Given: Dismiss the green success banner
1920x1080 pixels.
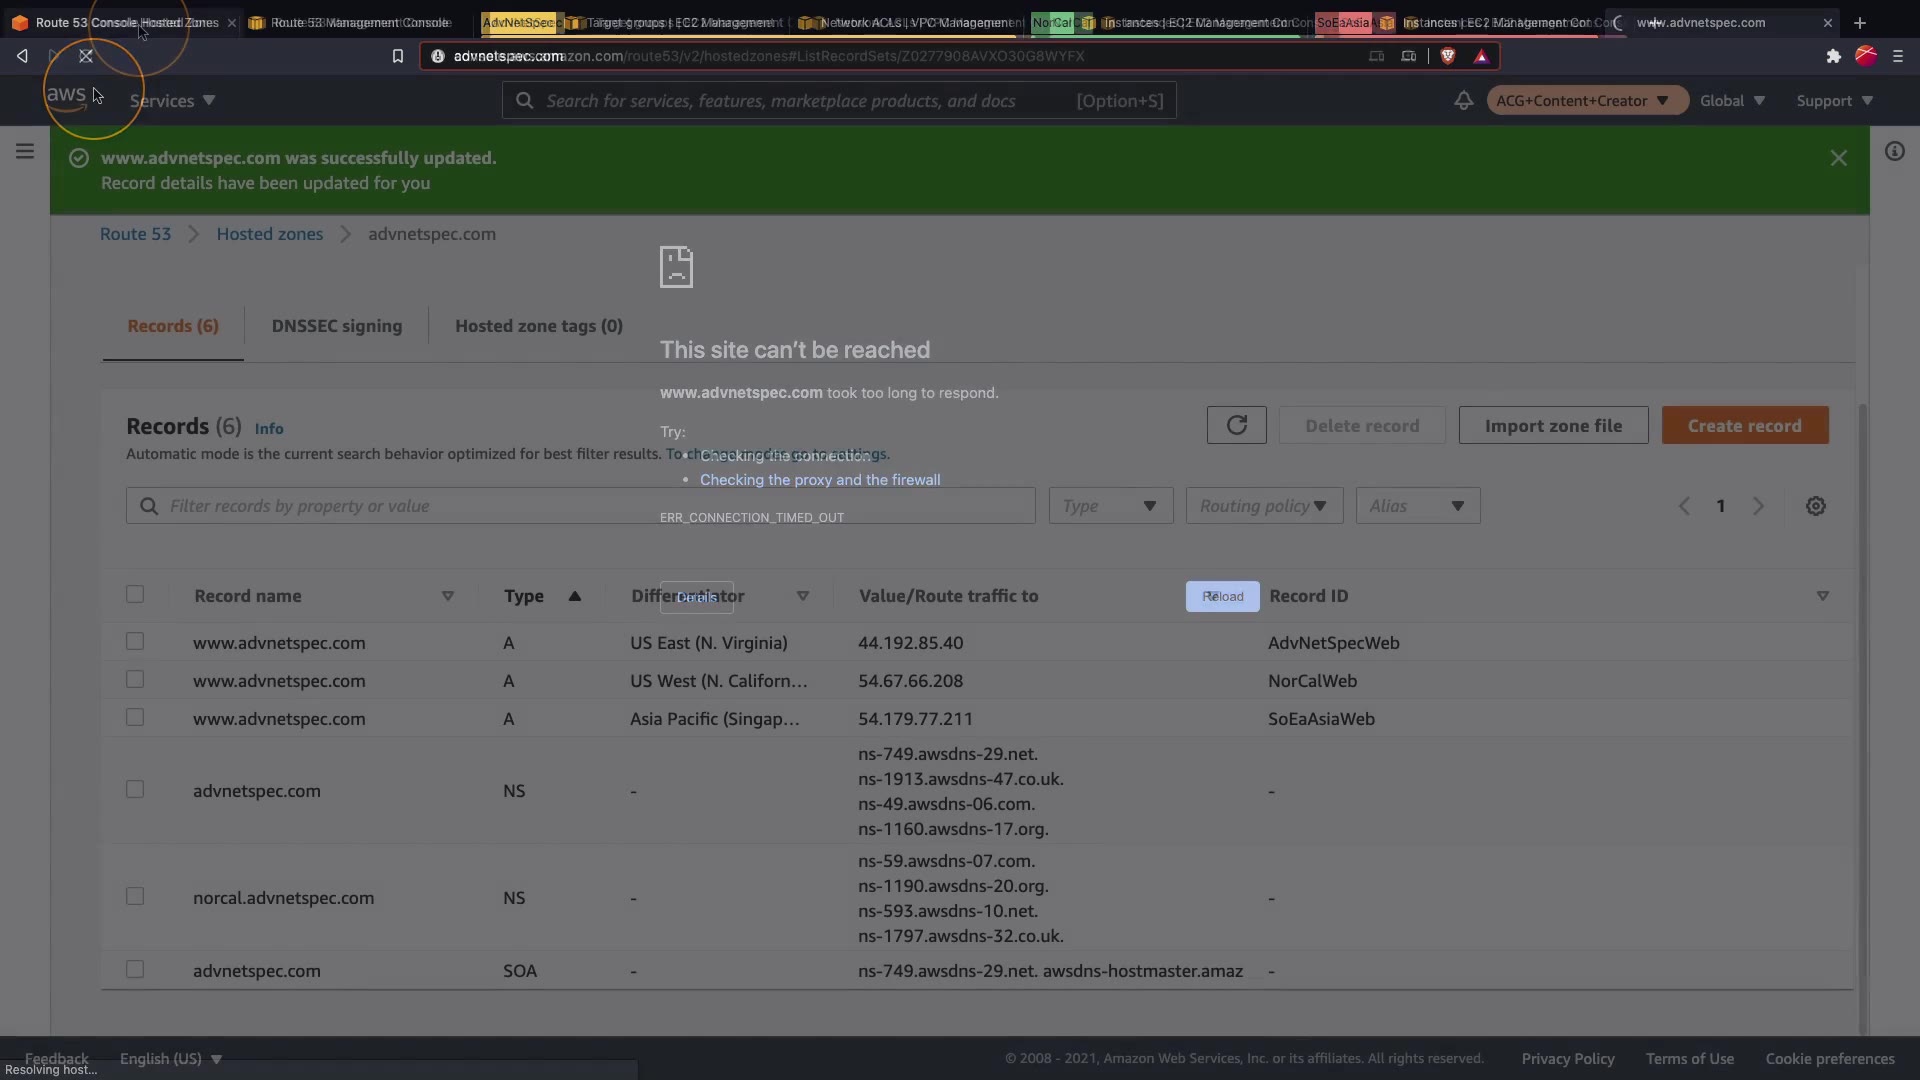Looking at the screenshot, I should [x=1838, y=158].
